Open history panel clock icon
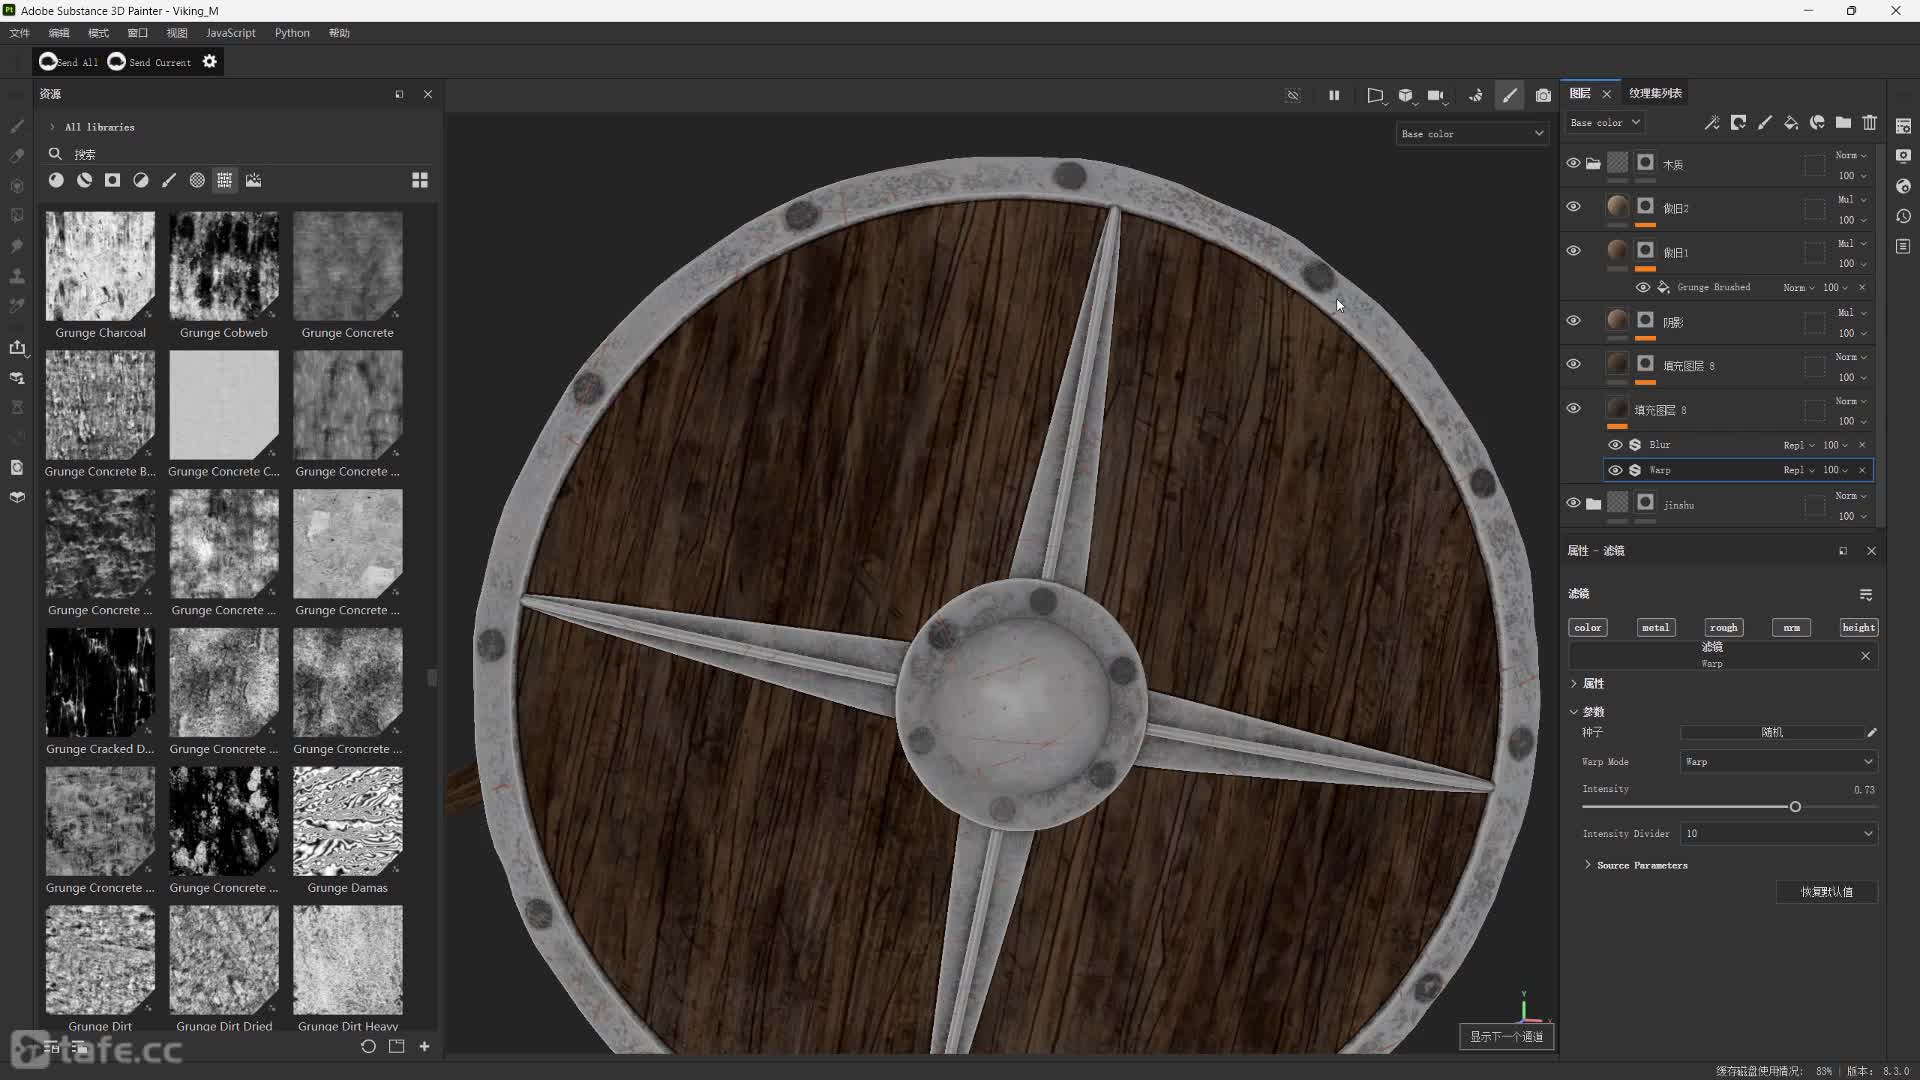The height and width of the screenshot is (1080, 1920). [x=1903, y=216]
